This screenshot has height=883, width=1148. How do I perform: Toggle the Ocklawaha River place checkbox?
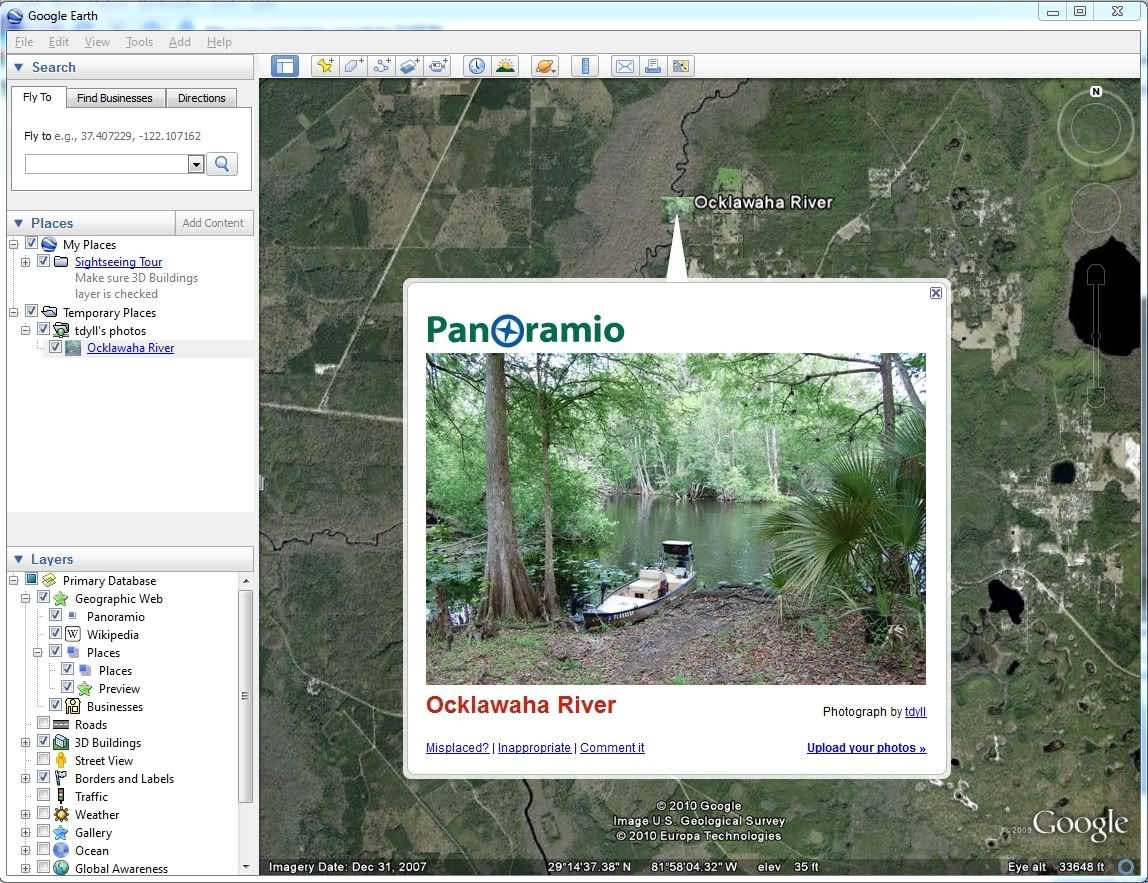[55, 347]
